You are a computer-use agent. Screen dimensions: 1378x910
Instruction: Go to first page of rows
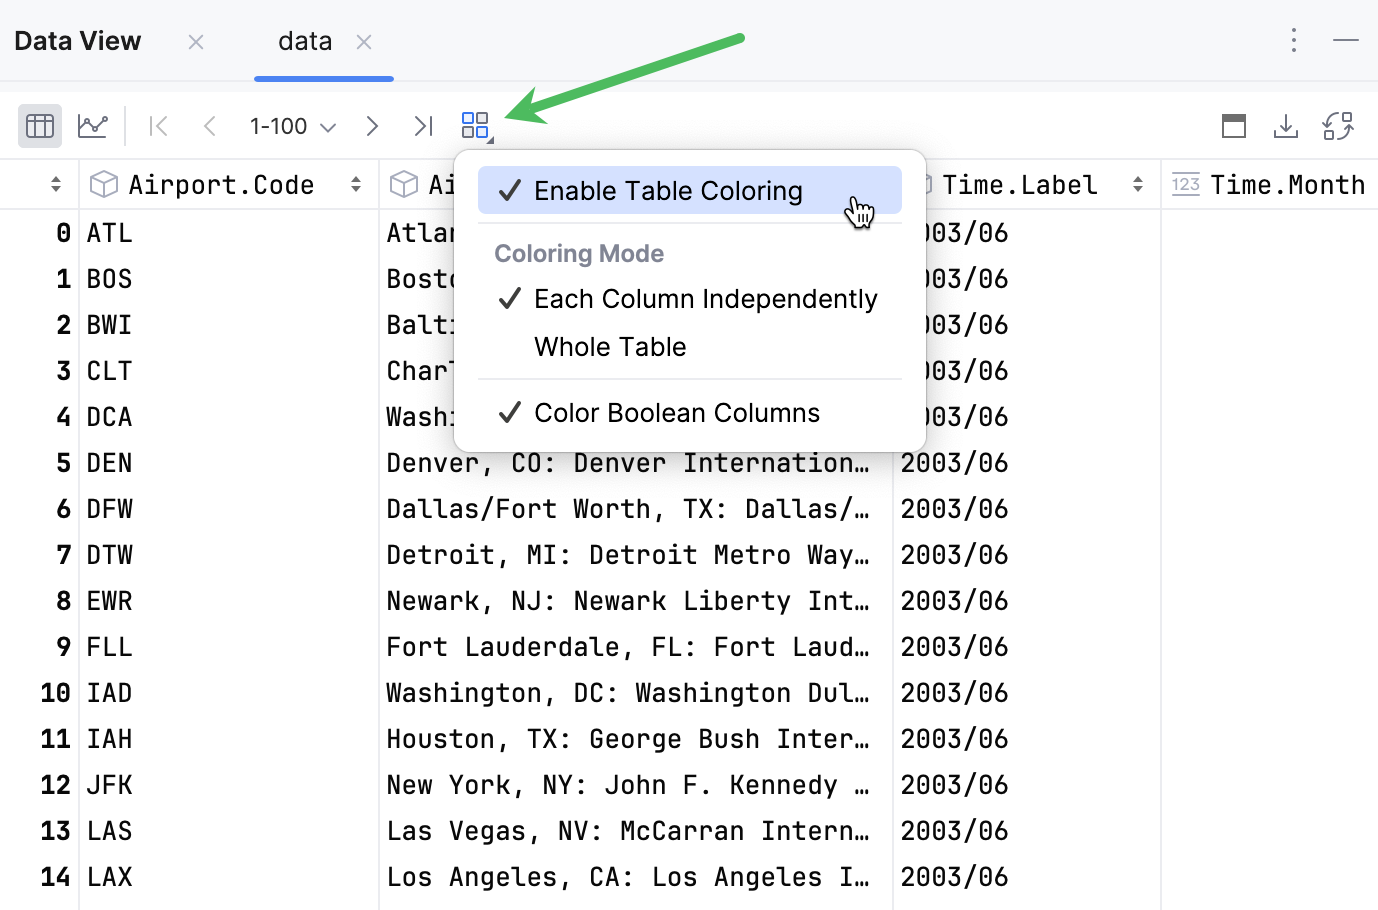[x=158, y=126]
